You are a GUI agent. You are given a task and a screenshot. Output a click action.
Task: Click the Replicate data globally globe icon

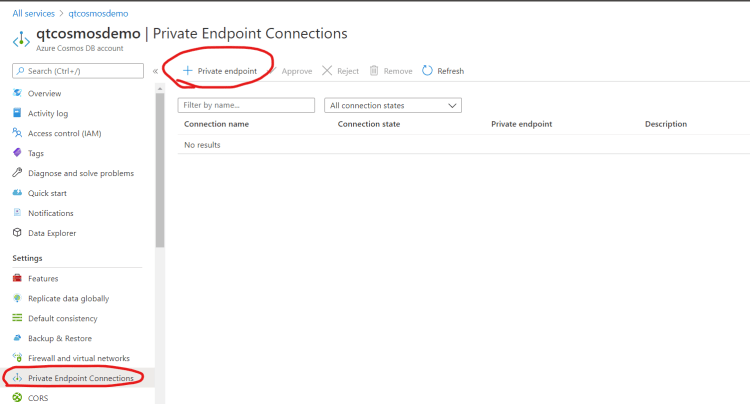17,298
